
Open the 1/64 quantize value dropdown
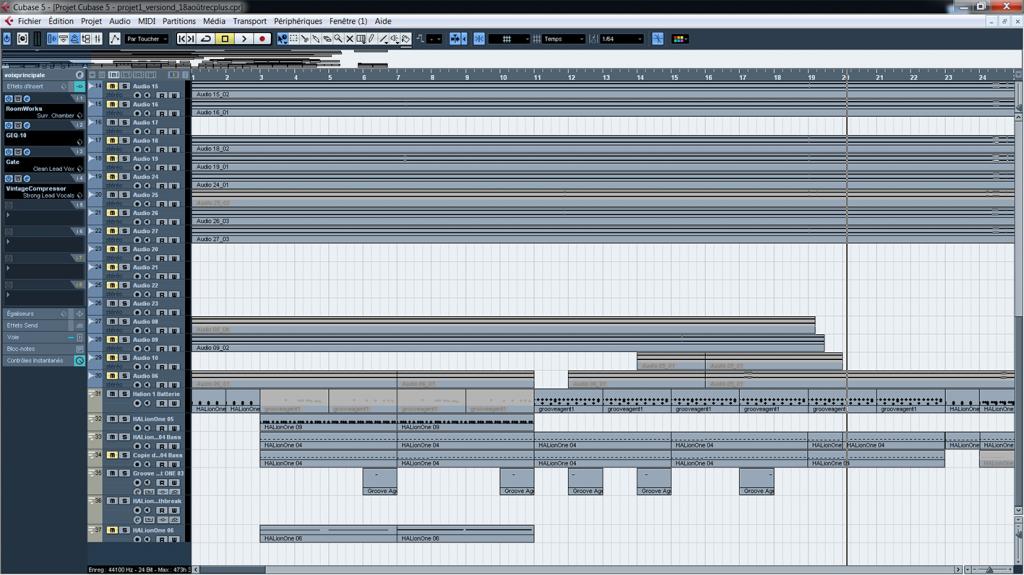click(622, 39)
